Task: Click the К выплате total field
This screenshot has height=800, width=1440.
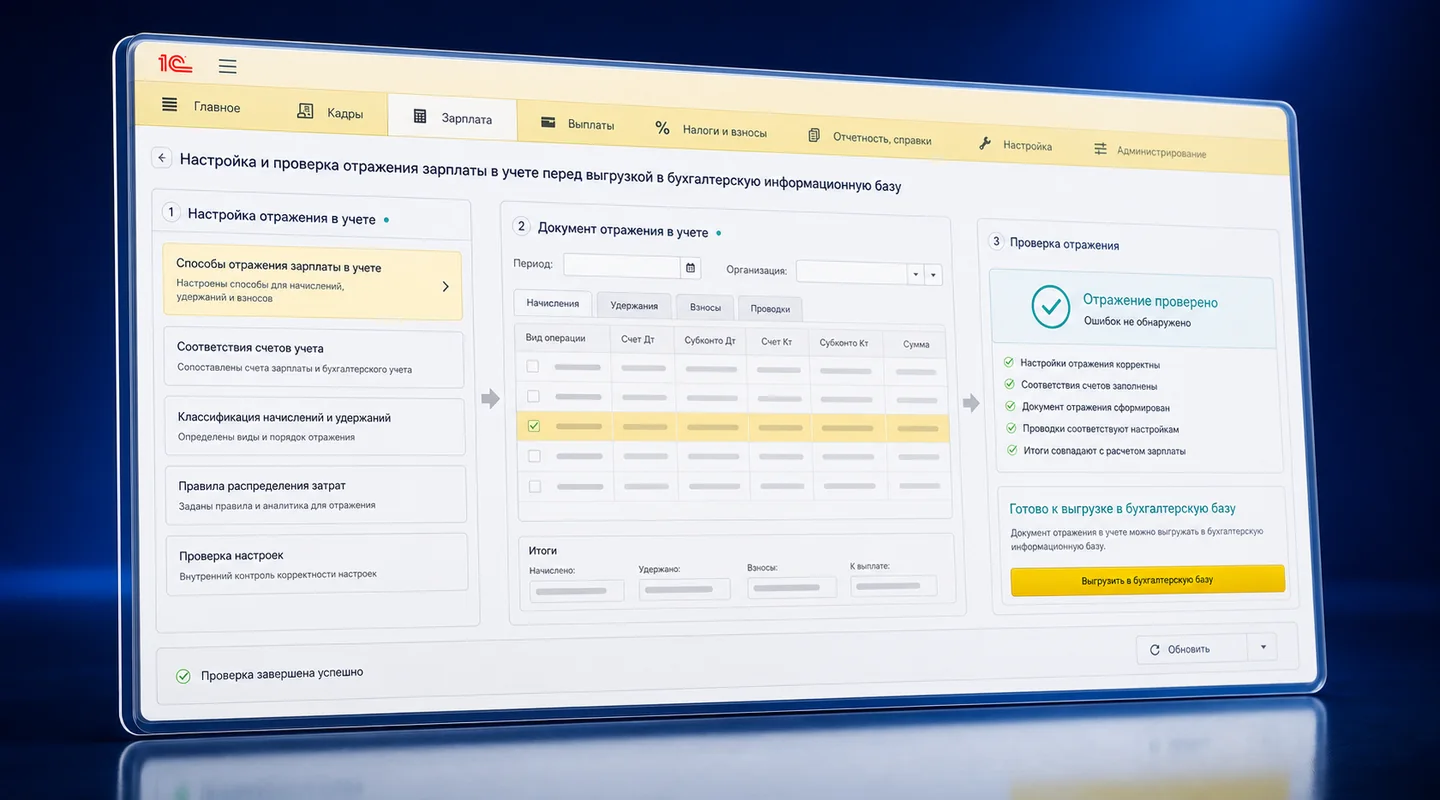Action: point(894,586)
